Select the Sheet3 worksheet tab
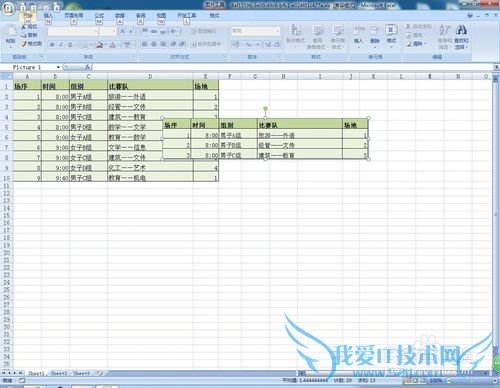The image size is (500, 388). [82, 373]
